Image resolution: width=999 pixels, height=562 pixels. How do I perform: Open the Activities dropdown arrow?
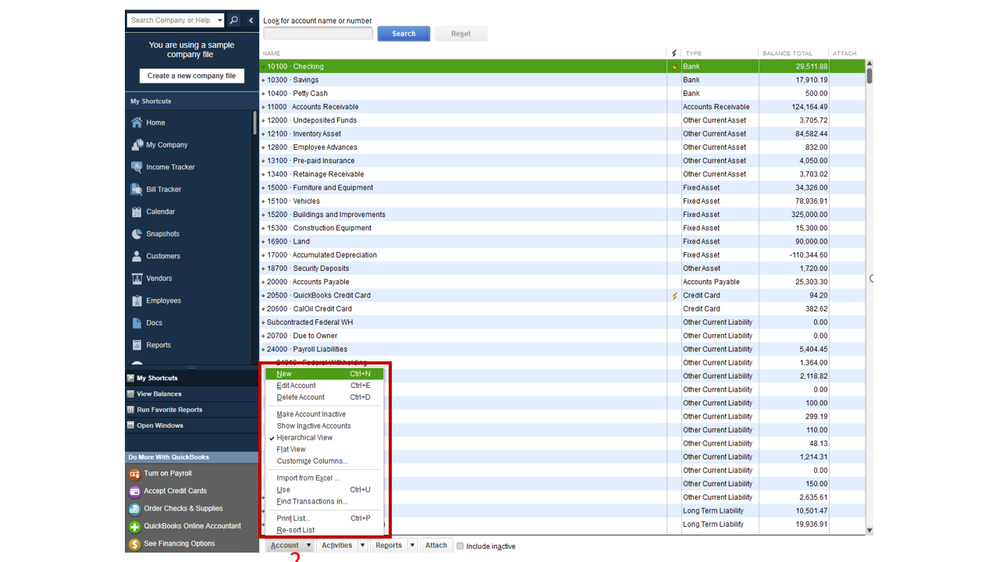click(x=362, y=545)
